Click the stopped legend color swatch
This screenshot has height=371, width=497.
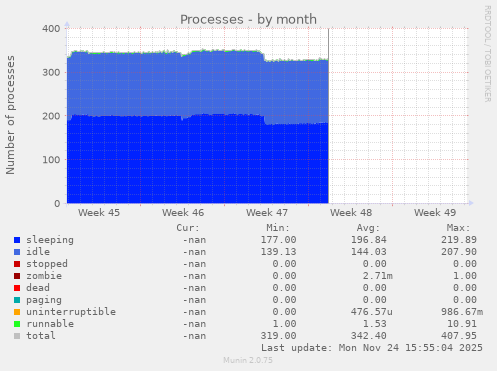[17, 264]
